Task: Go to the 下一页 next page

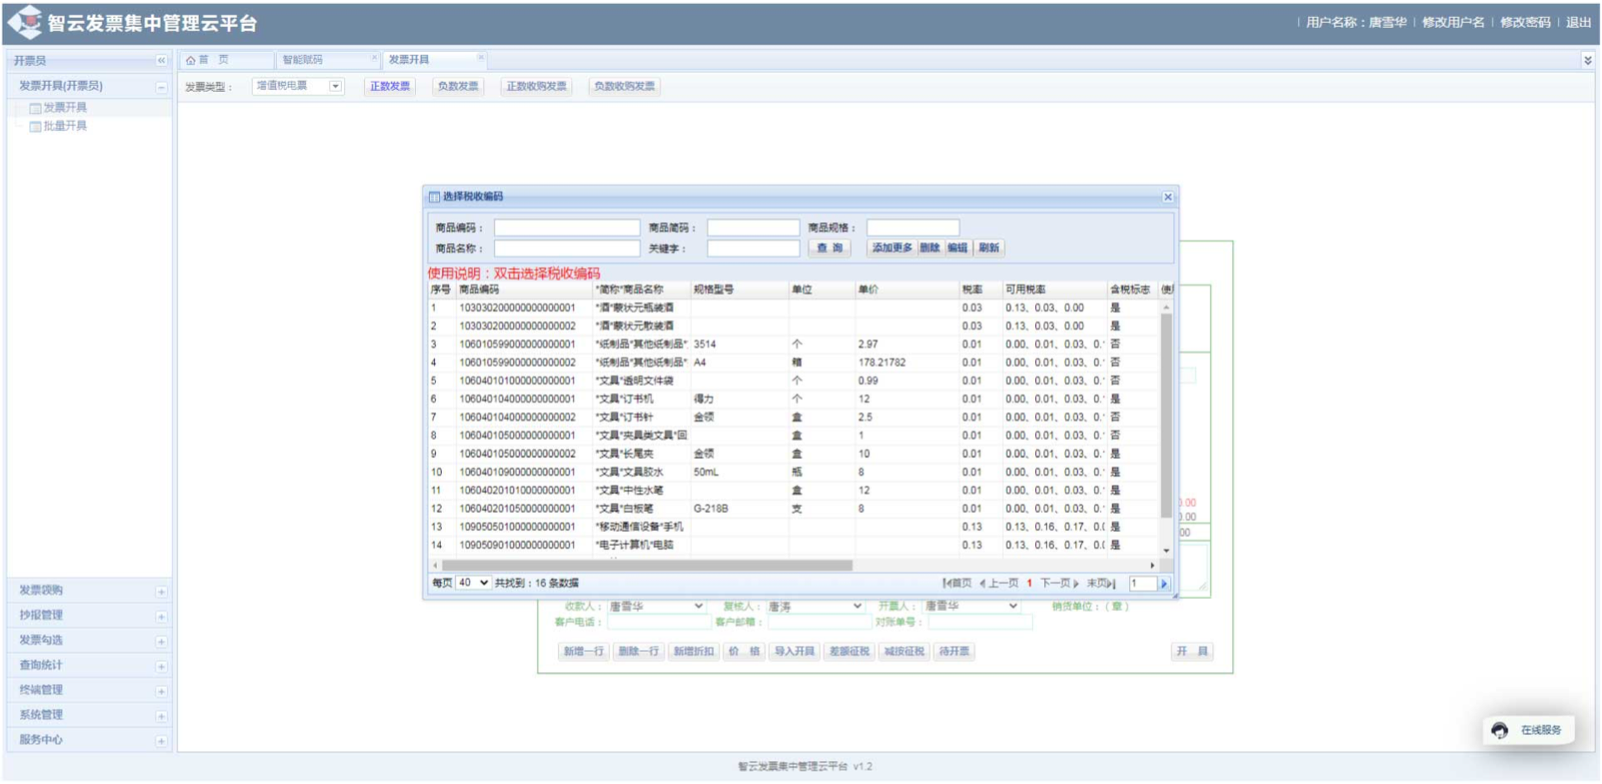Action: [x=1059, y=583]
